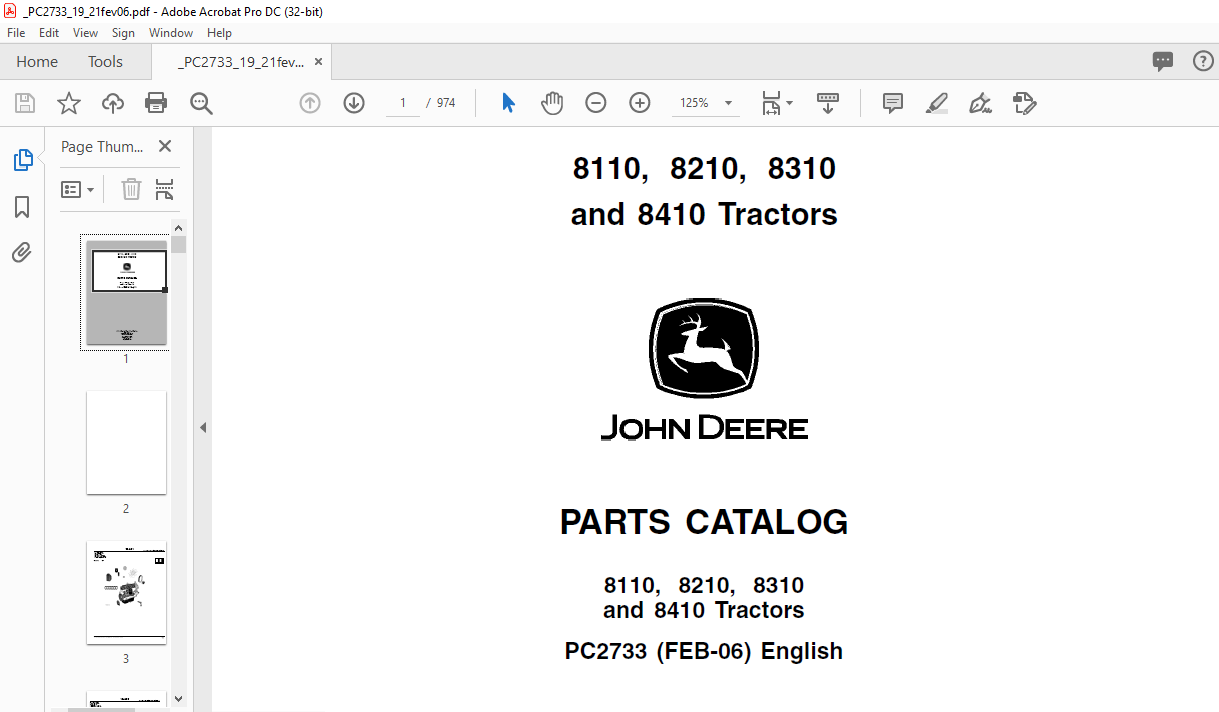Click the thumbnail page layout icon
This screenshot has width=1219, height=712.
point(165,189)
